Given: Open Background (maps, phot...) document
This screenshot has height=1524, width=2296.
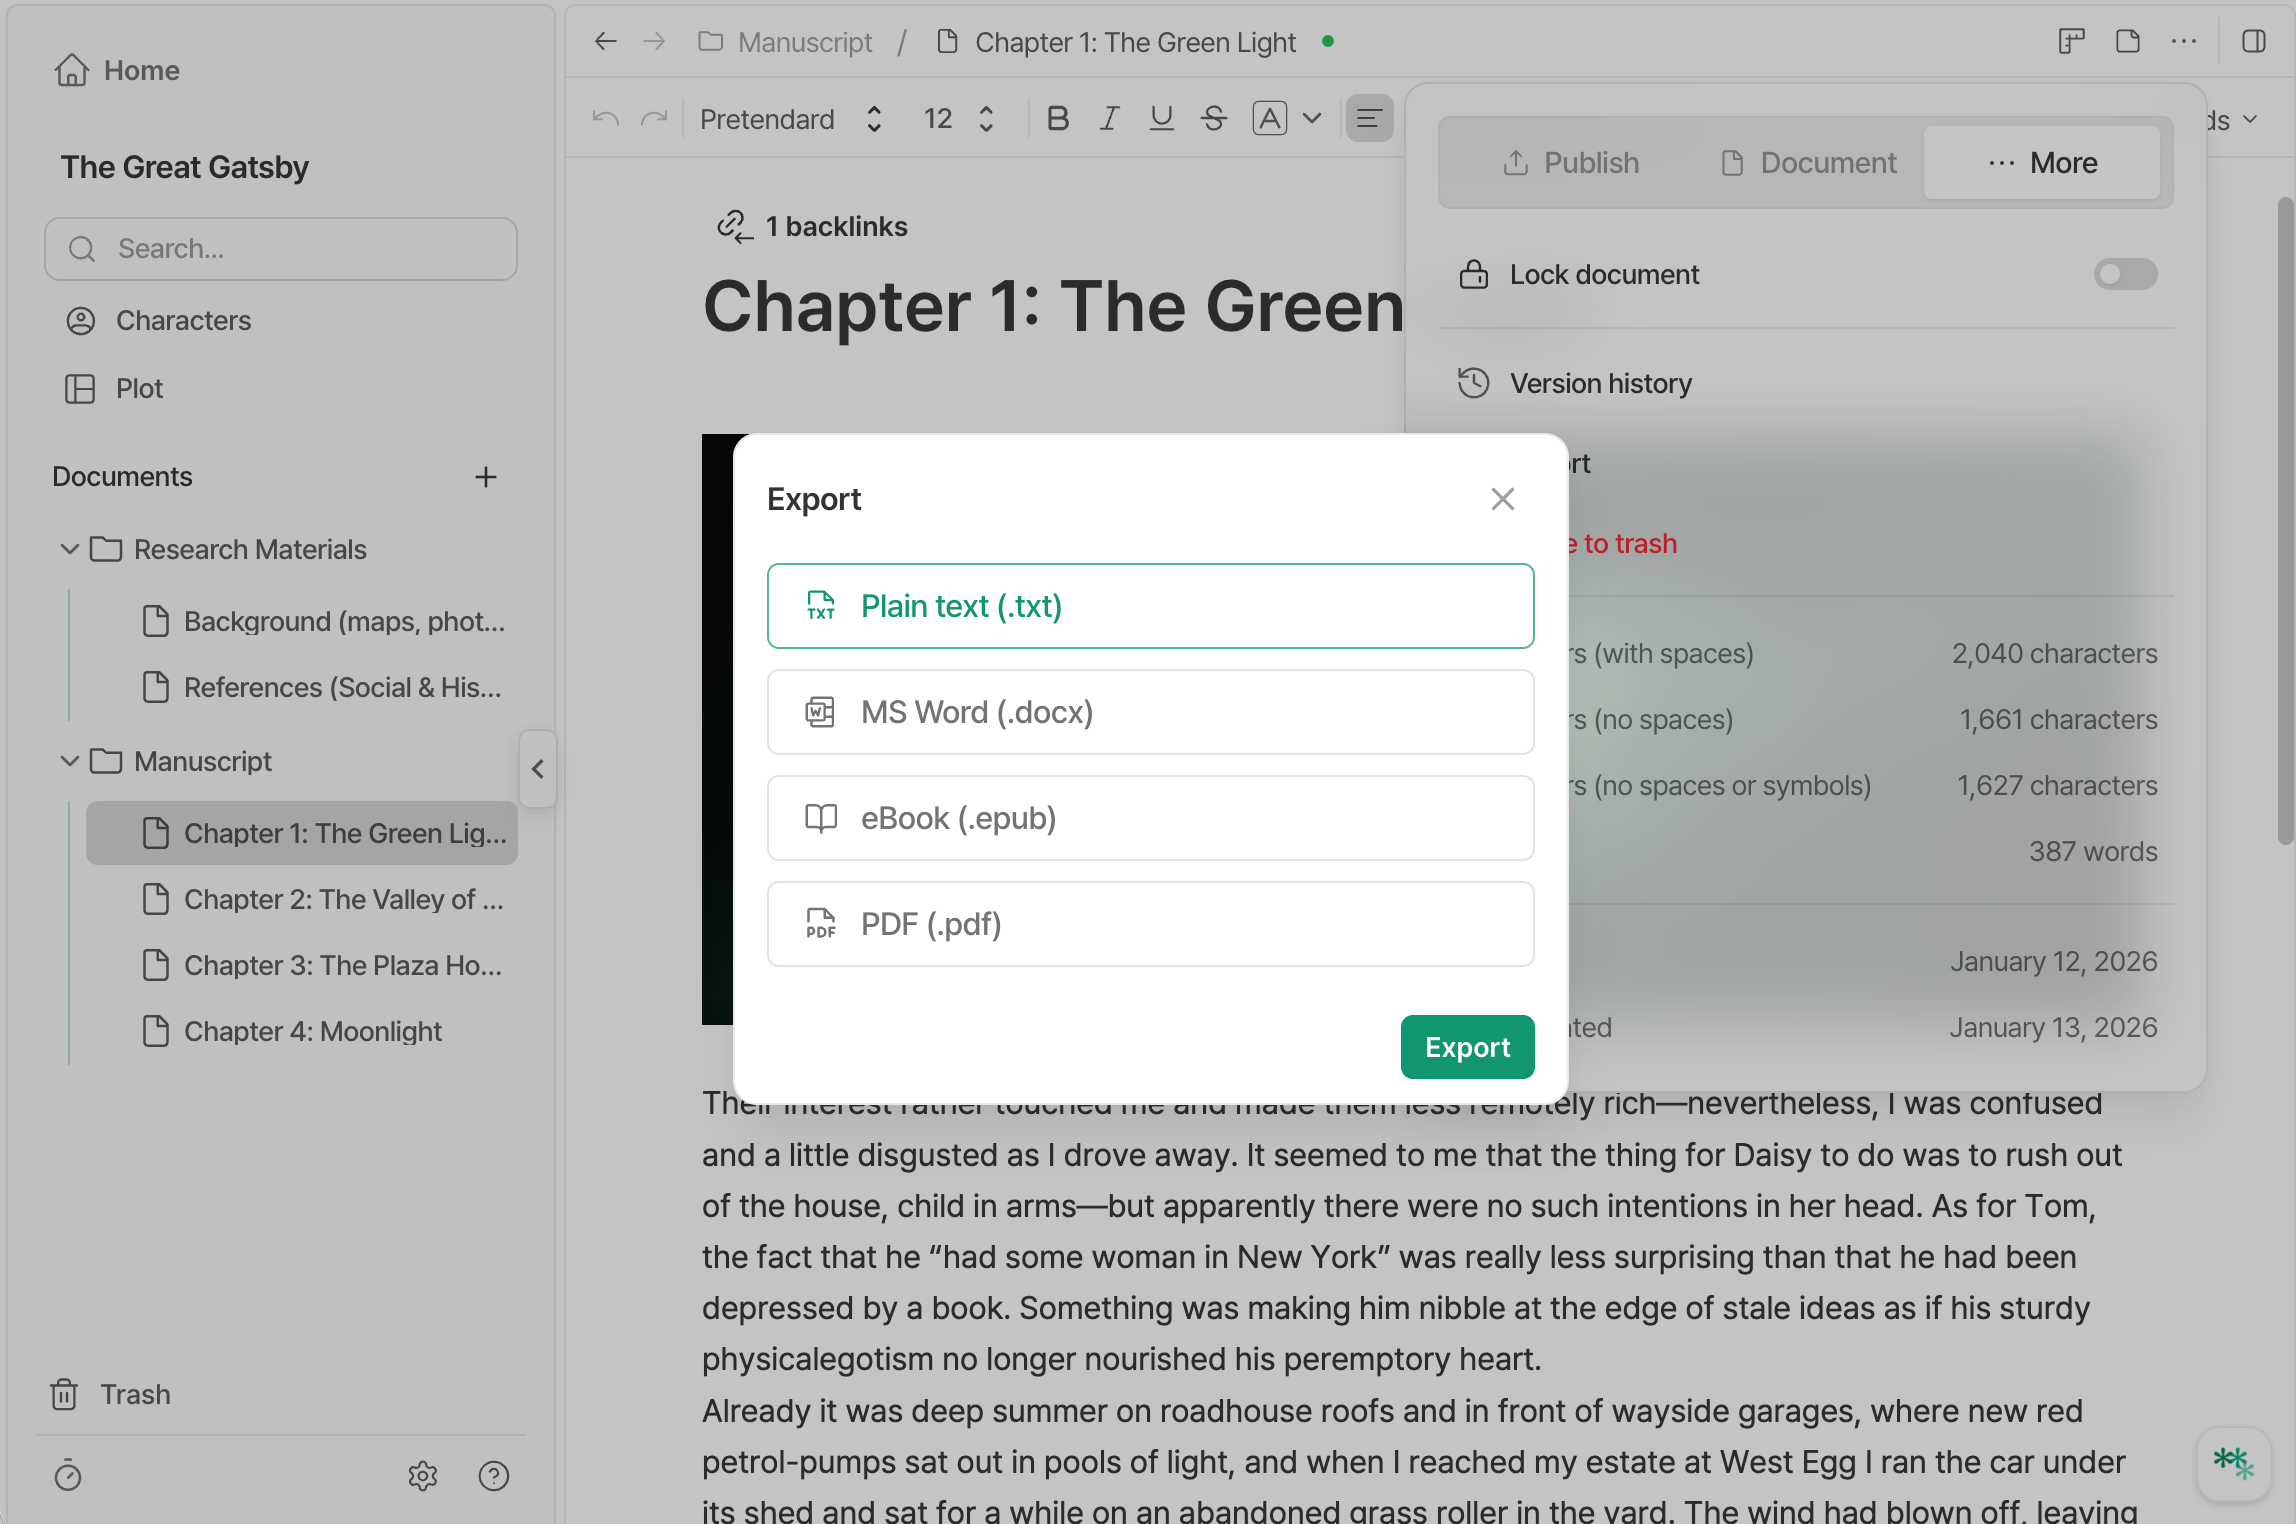Looking at the screenshot, I should (303, 621).
